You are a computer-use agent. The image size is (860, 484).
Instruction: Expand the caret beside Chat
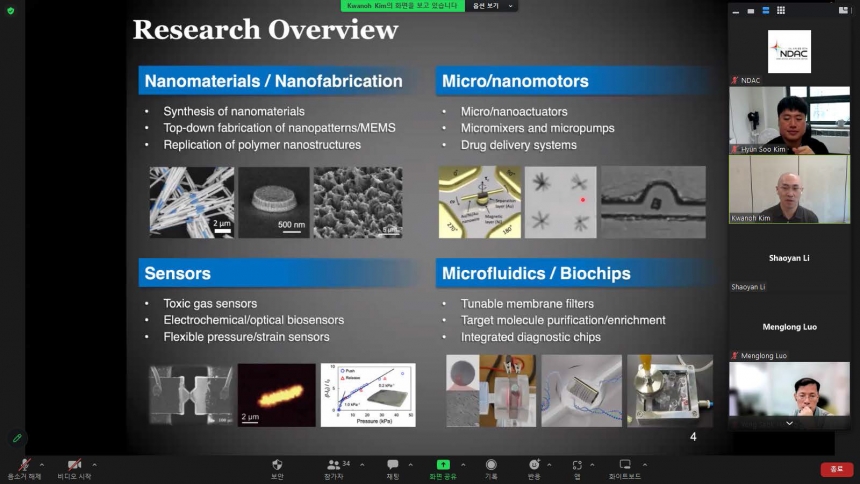(410, 465)
